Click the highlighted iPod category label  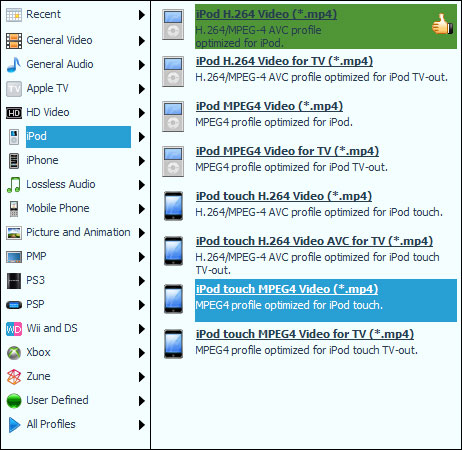click(78, 137)
